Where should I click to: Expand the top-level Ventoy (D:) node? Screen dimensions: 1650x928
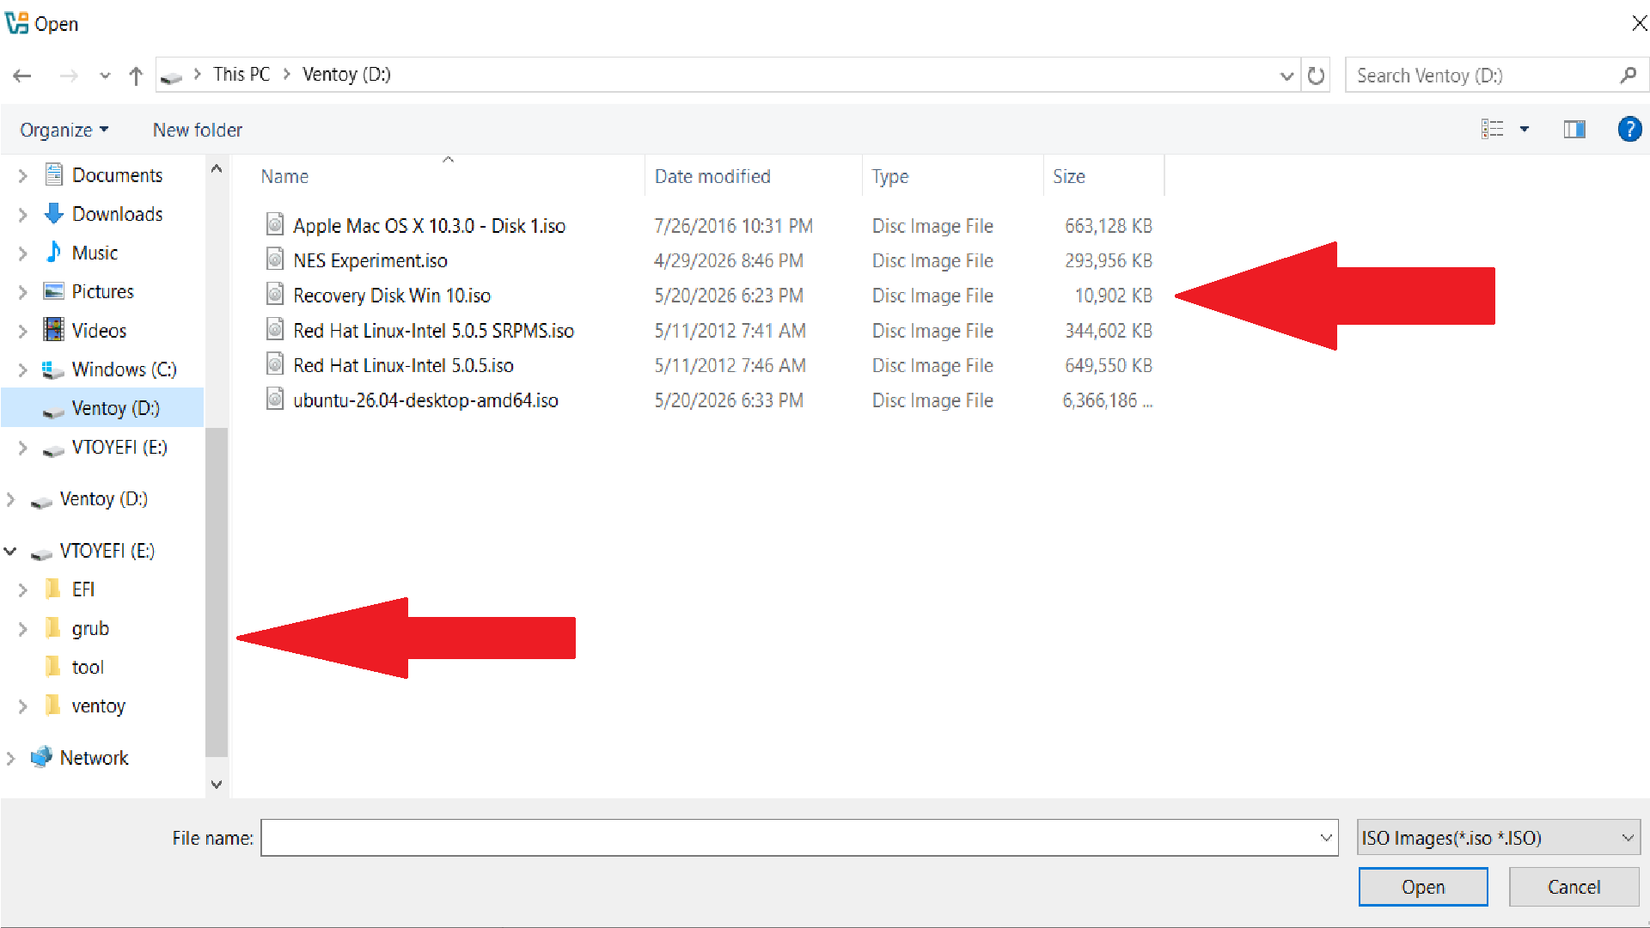(11, 499)
